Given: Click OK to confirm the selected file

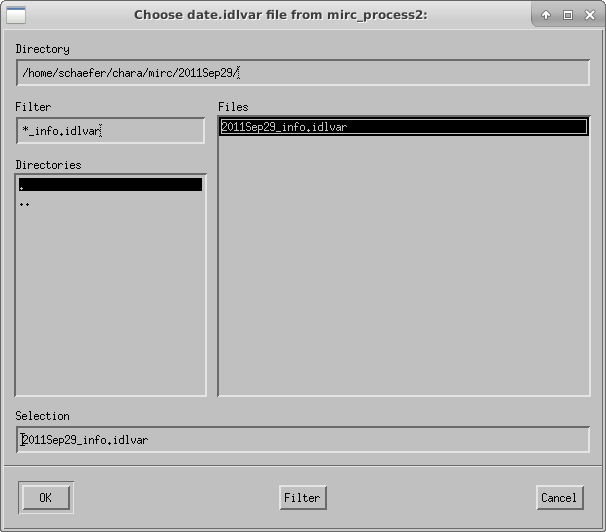Looking at the screenshot, I should click(46, 498).
